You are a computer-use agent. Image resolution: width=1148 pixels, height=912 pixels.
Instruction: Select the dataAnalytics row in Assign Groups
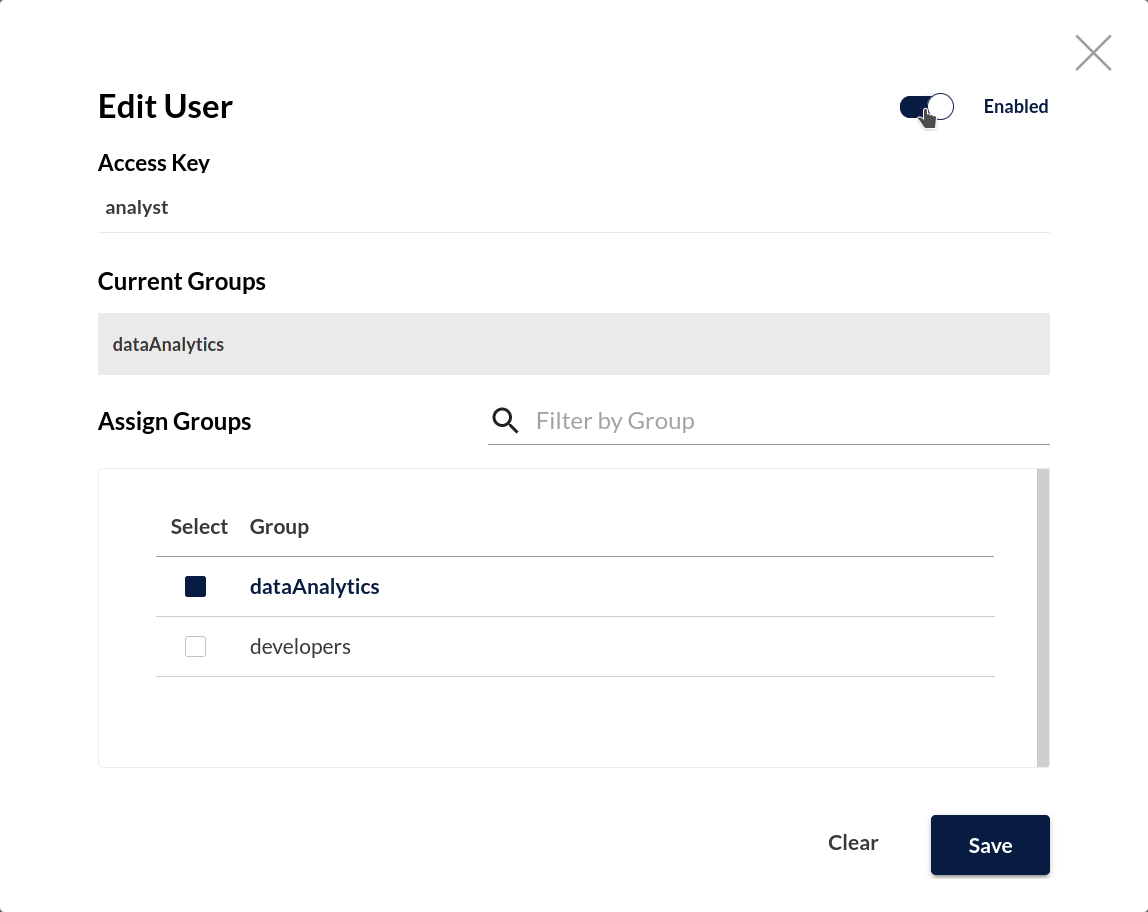click(x=314, y=586)
